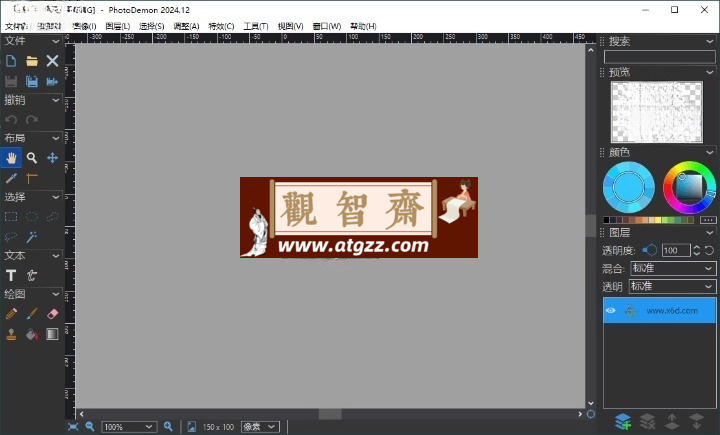Click the ellipsis button beside the color palette
Screen dimensions: 720x435
click(x=708, y=220)
